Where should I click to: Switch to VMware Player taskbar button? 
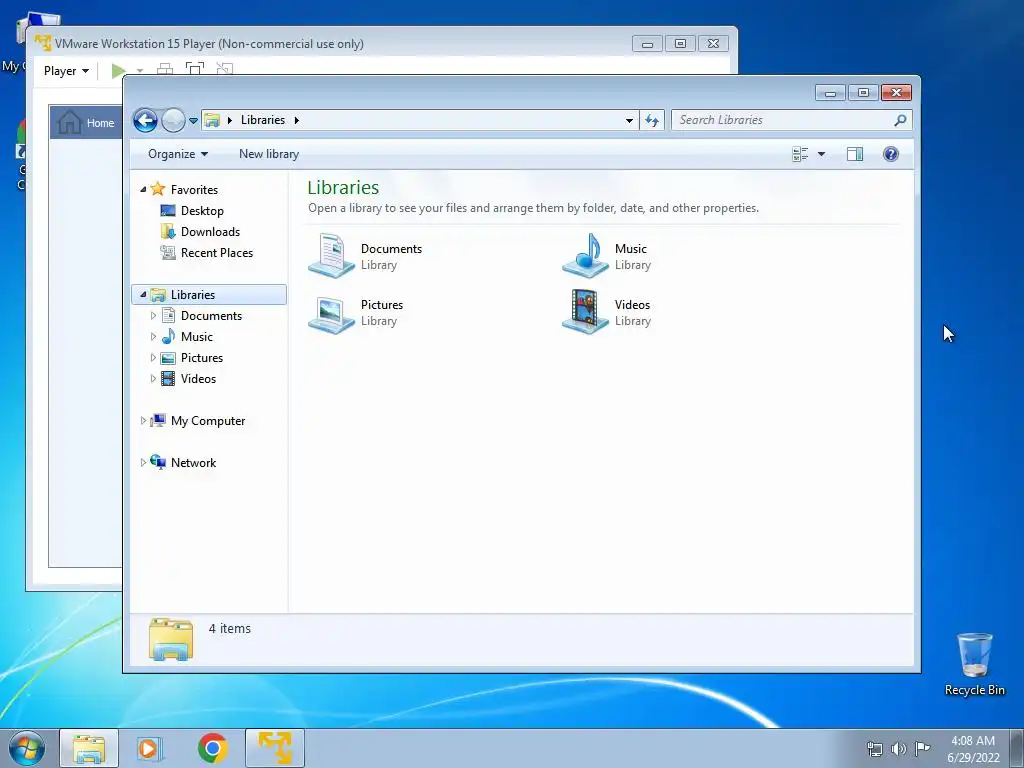pos(275,748)
